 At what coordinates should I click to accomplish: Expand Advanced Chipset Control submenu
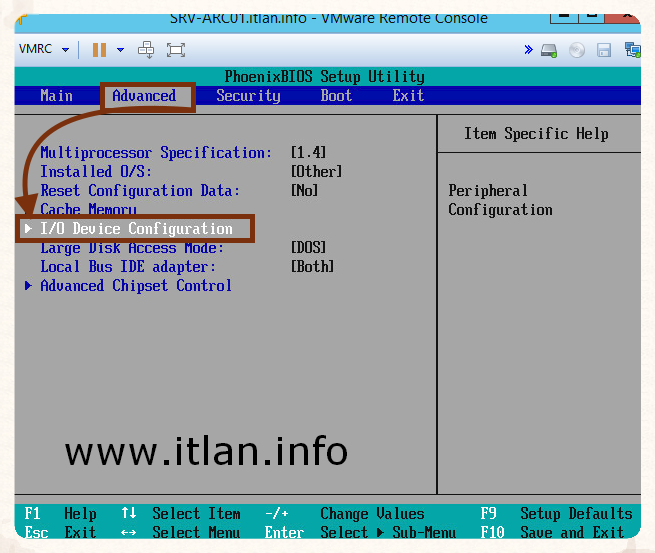[x=136, y=286]
